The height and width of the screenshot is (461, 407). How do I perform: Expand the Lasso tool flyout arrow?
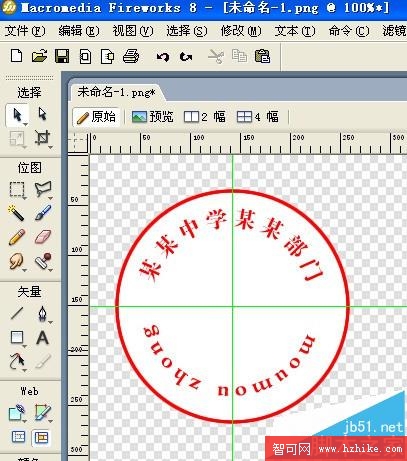pos(50,199)
